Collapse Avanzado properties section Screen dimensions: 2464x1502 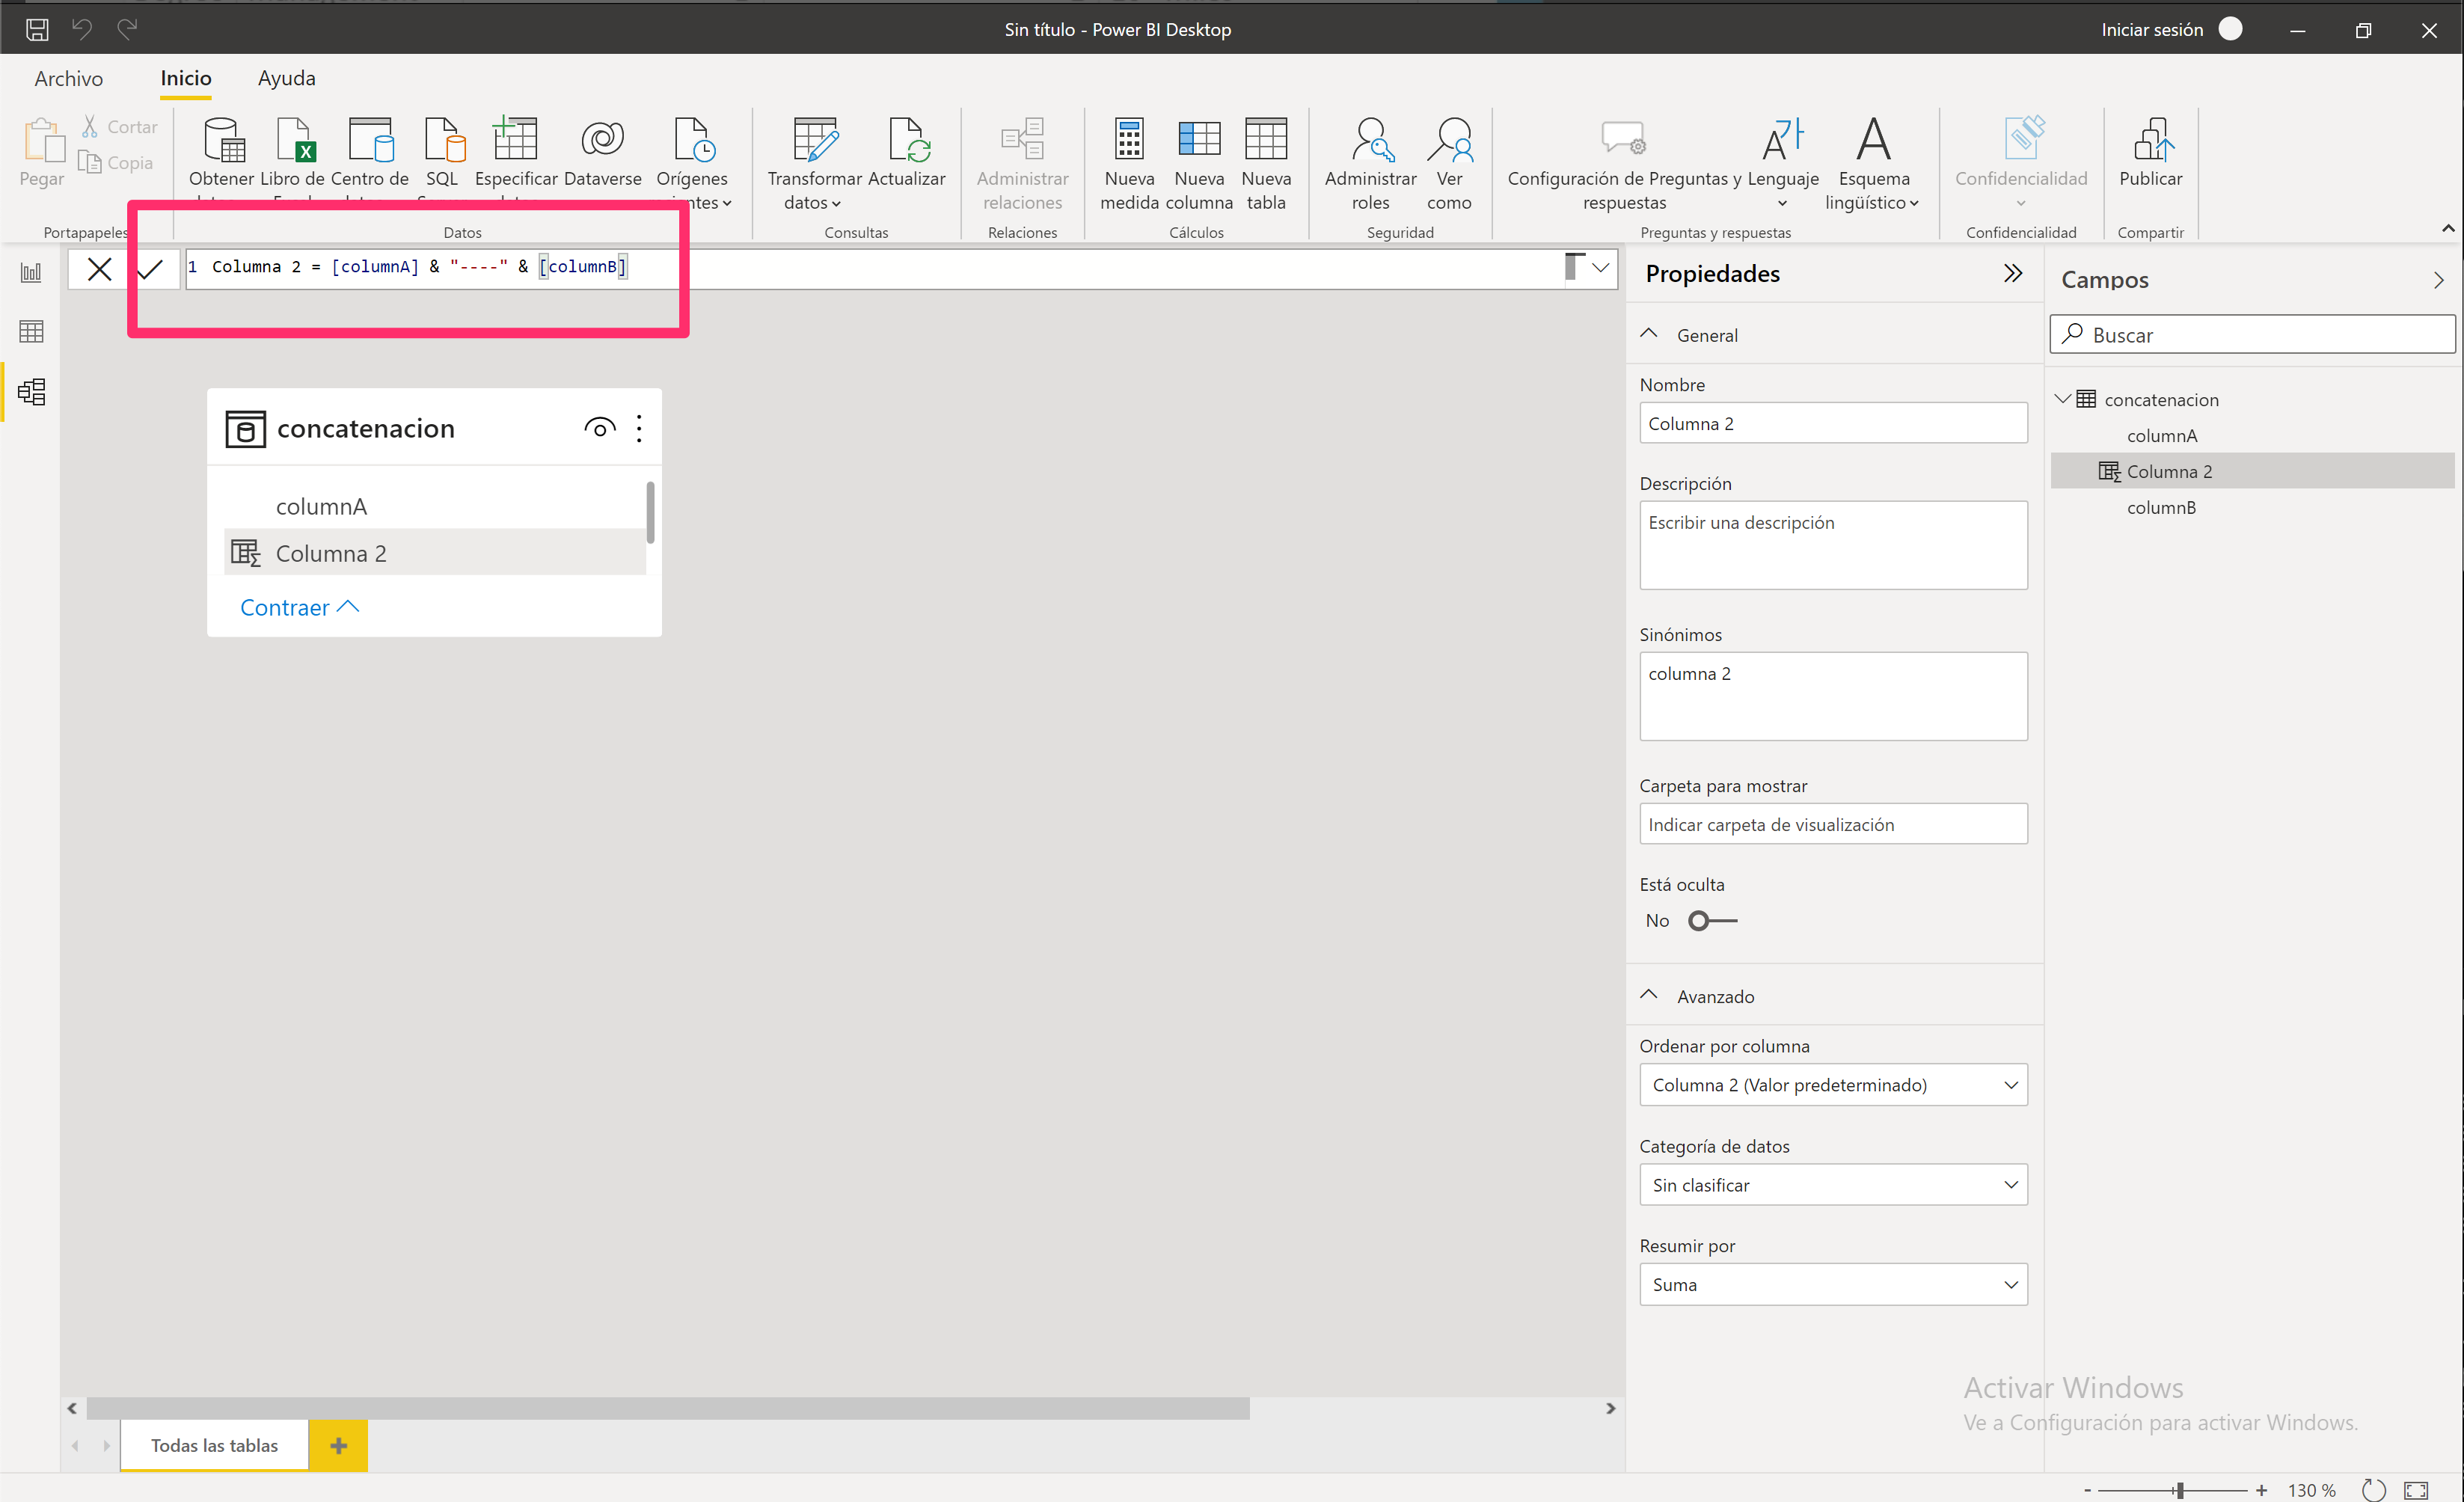tap(1650, 995)
